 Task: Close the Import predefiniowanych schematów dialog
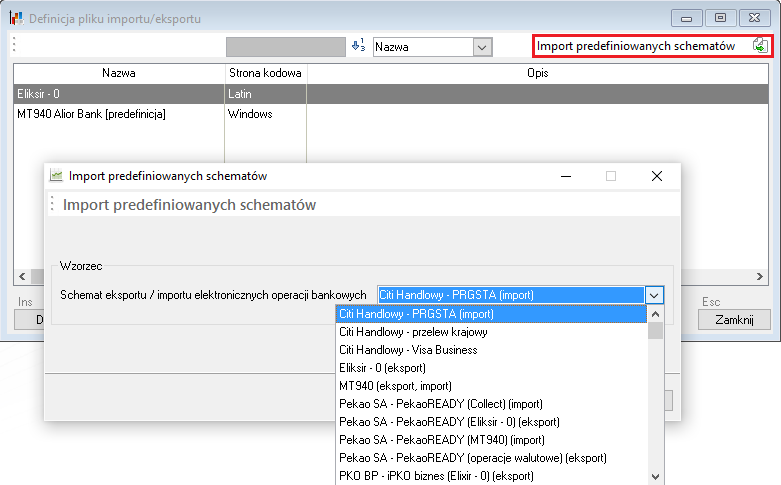(x=657, y=176)
